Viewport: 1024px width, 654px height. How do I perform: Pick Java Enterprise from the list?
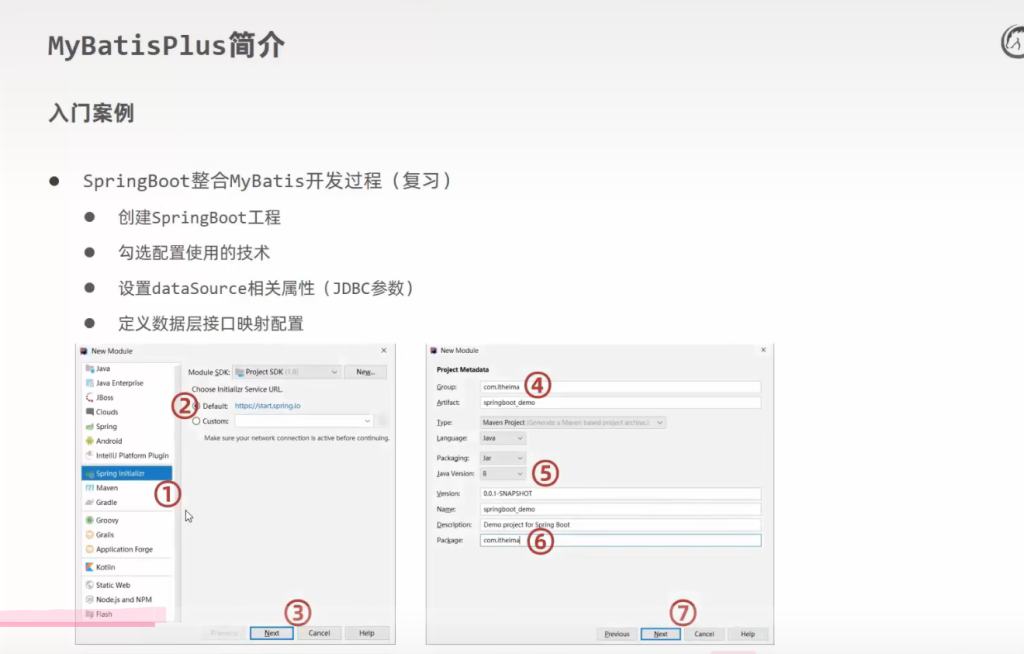119,383
